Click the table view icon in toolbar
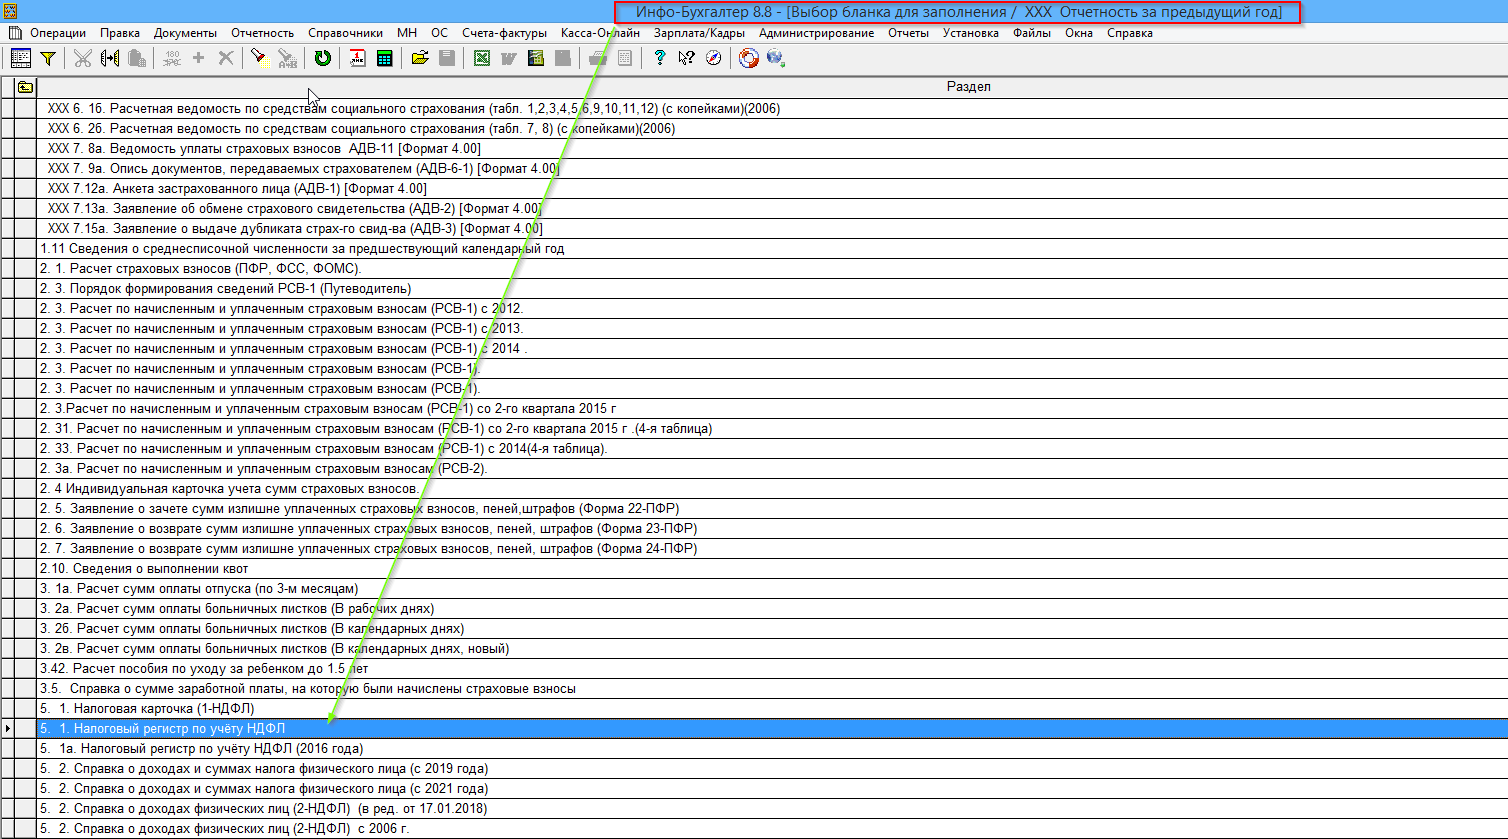1508x839 pixels. pyautogui.click(x=20, y=59)
